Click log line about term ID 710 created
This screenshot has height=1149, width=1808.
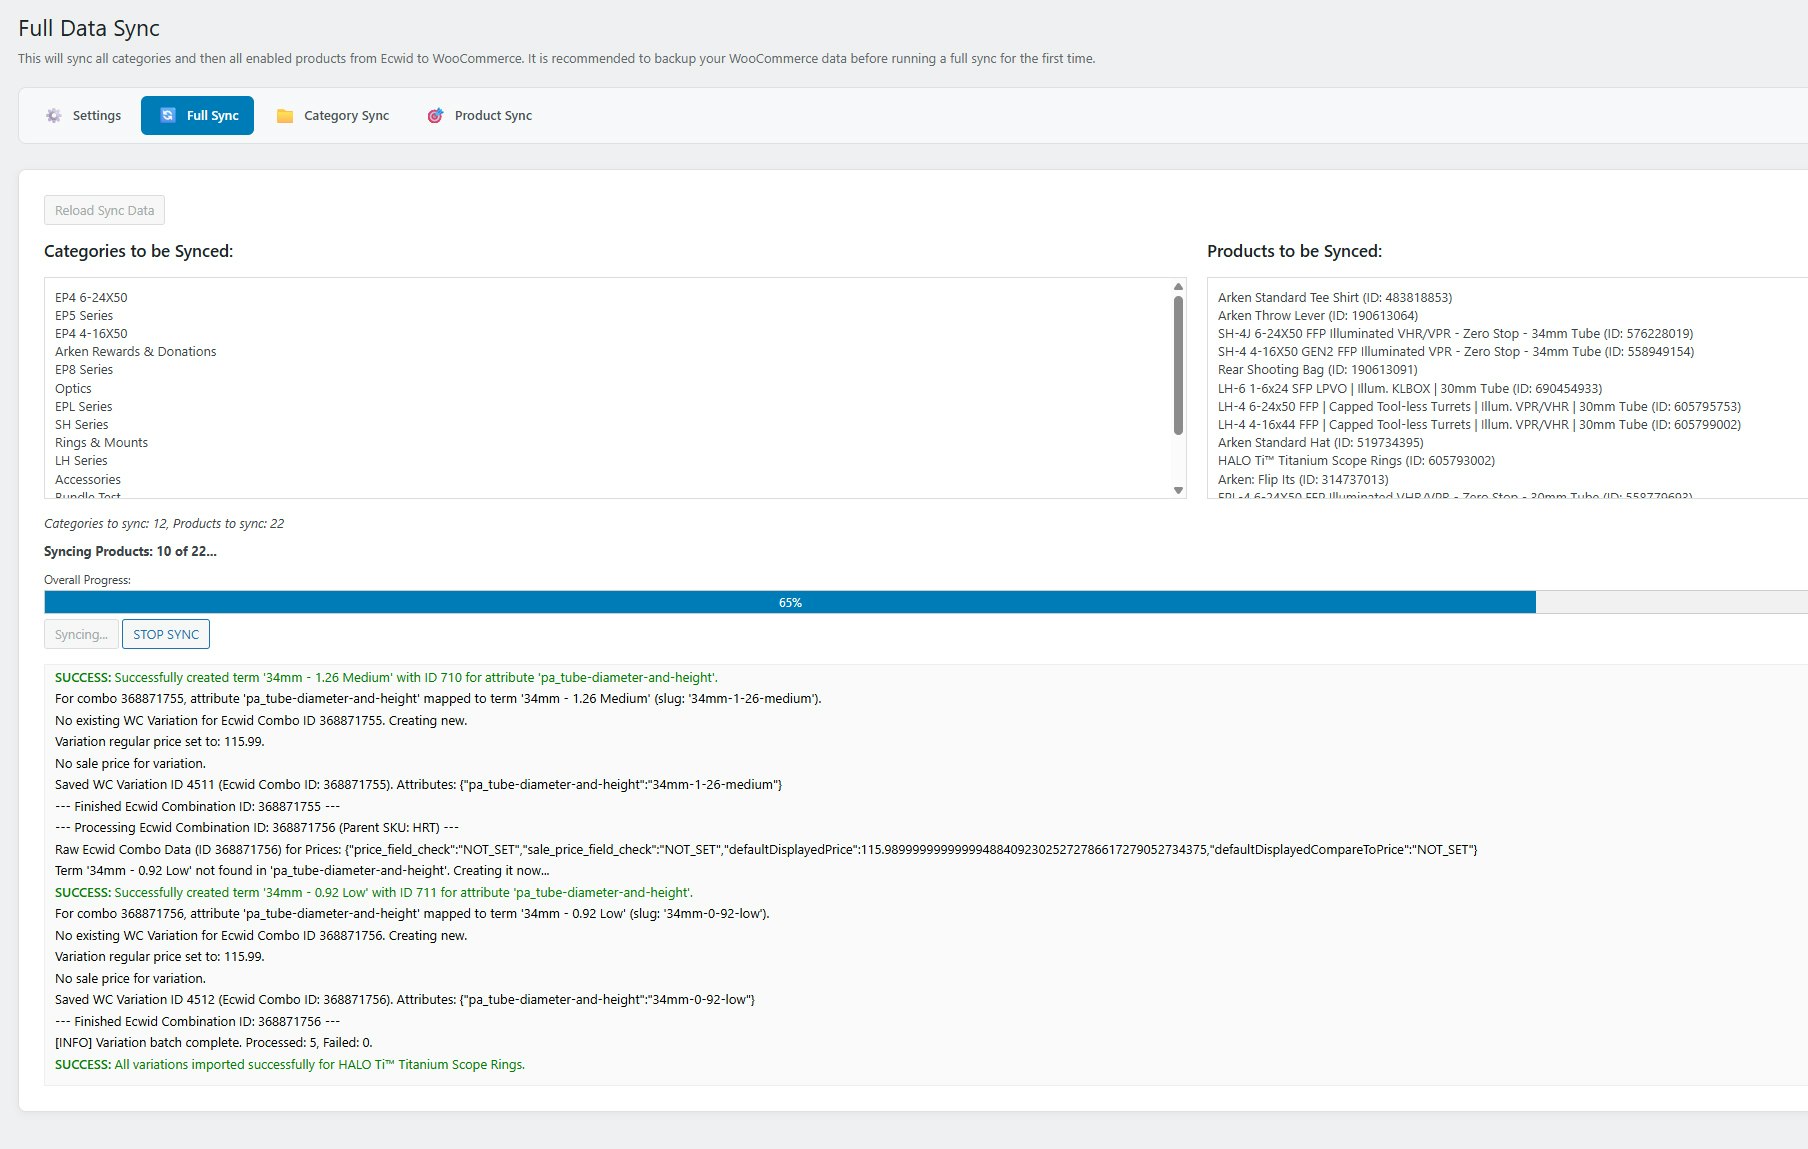[x=386, y=677]
